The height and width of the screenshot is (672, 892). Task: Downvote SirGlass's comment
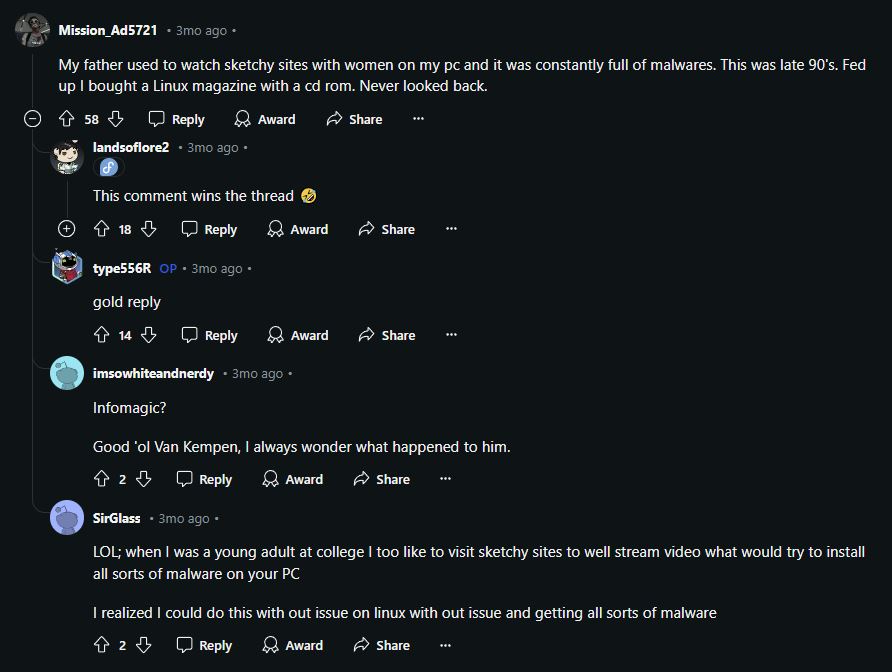click(143, 645)
